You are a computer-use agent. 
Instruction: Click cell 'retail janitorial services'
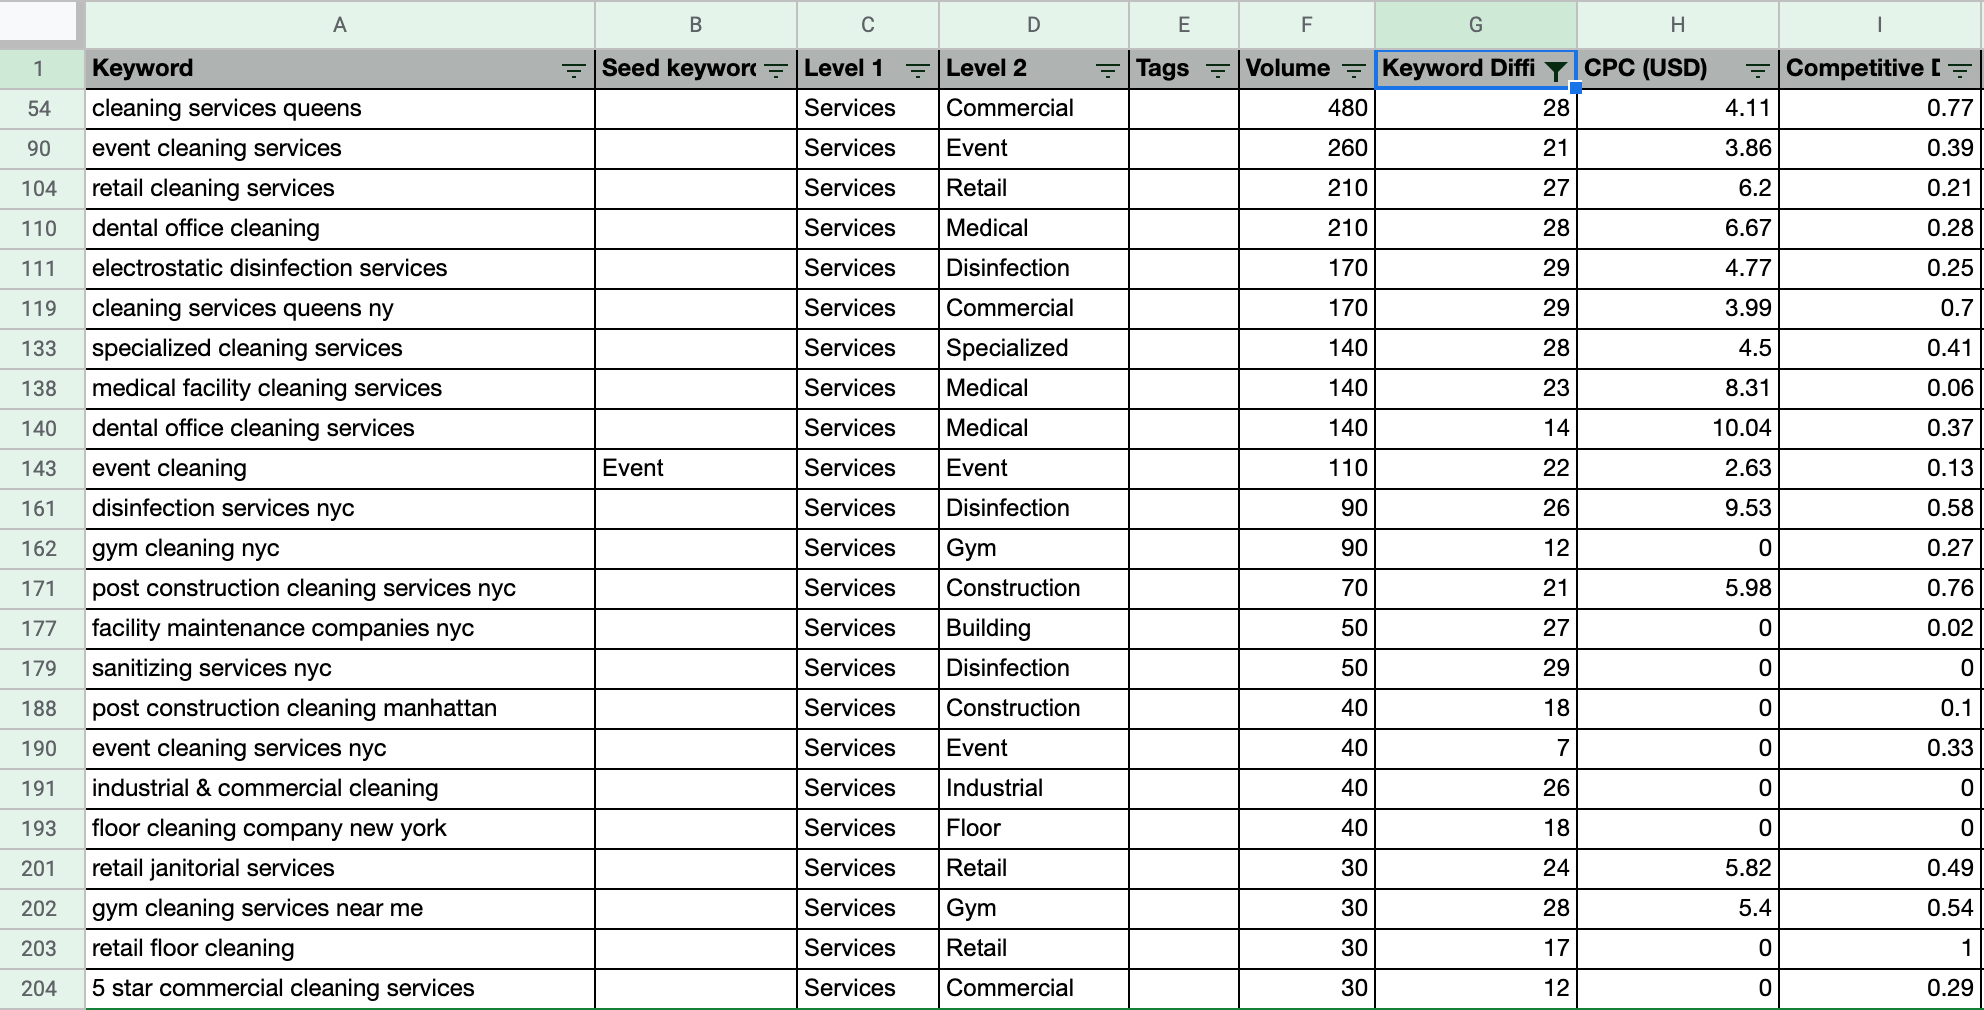[x=340, y=869]
